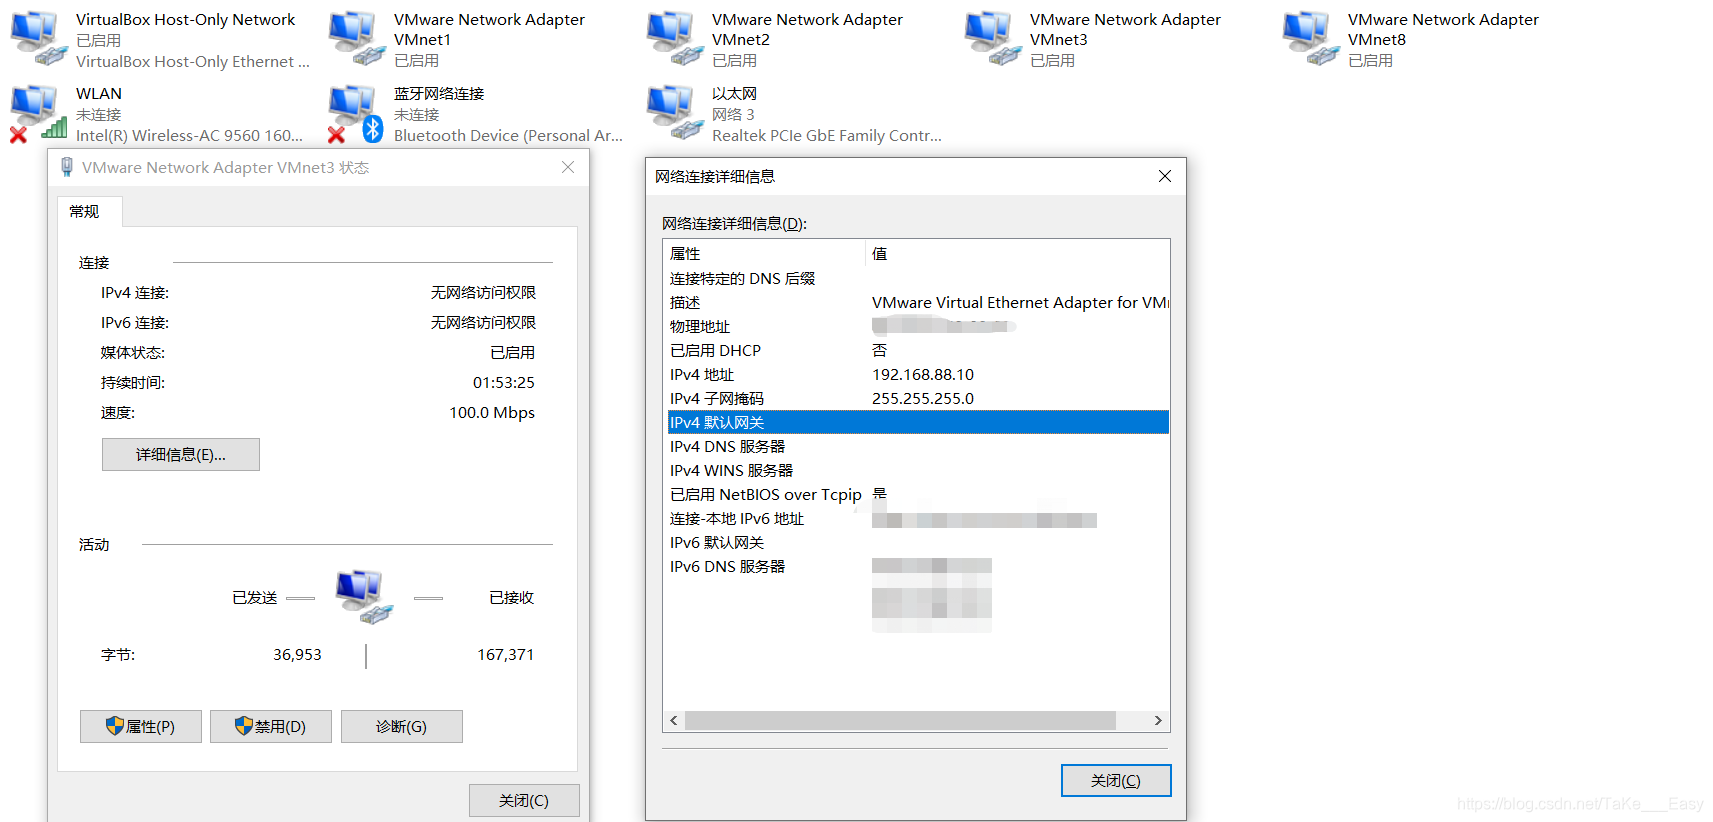Close the VMnet3 status window

coord(568,167)
